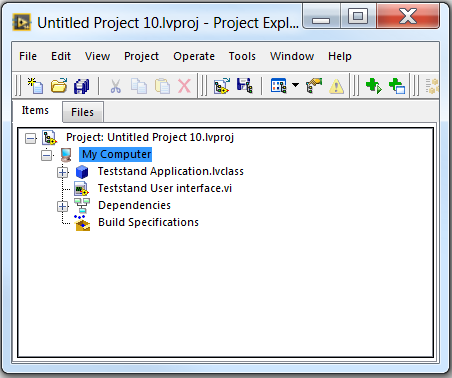452x378 pixels.
Task: Open the Operate menu
Action: (x=194, y=56)
